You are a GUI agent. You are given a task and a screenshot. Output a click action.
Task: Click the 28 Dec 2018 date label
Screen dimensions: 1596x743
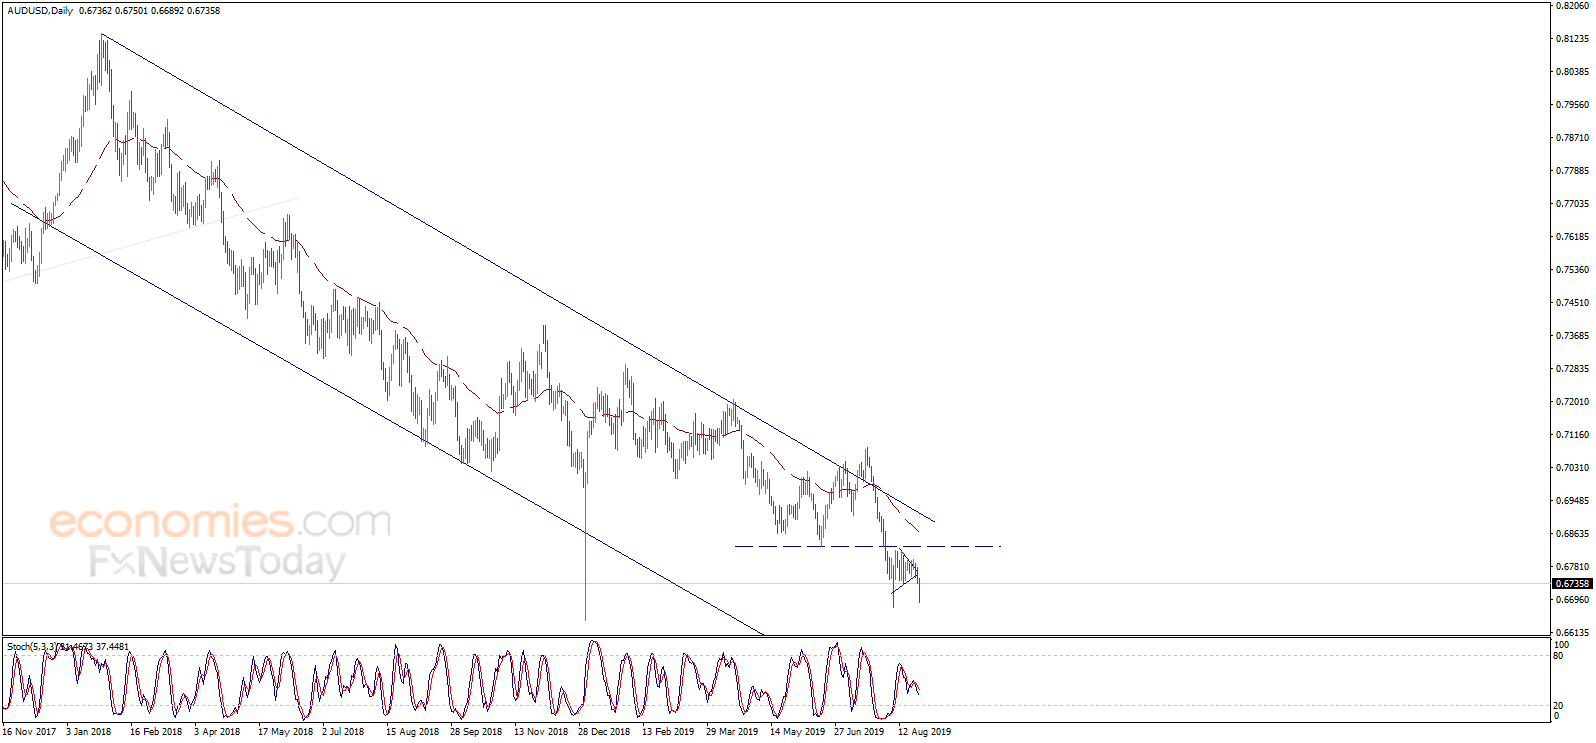604,732
